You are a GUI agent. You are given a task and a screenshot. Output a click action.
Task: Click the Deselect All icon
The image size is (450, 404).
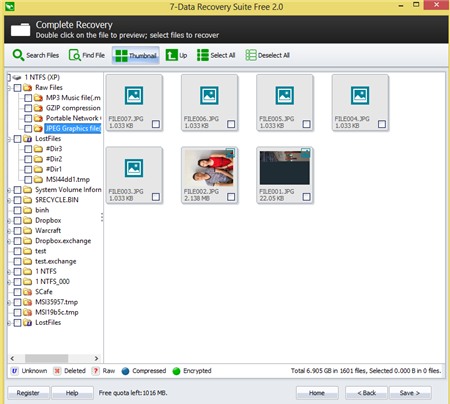coord(251,55)
